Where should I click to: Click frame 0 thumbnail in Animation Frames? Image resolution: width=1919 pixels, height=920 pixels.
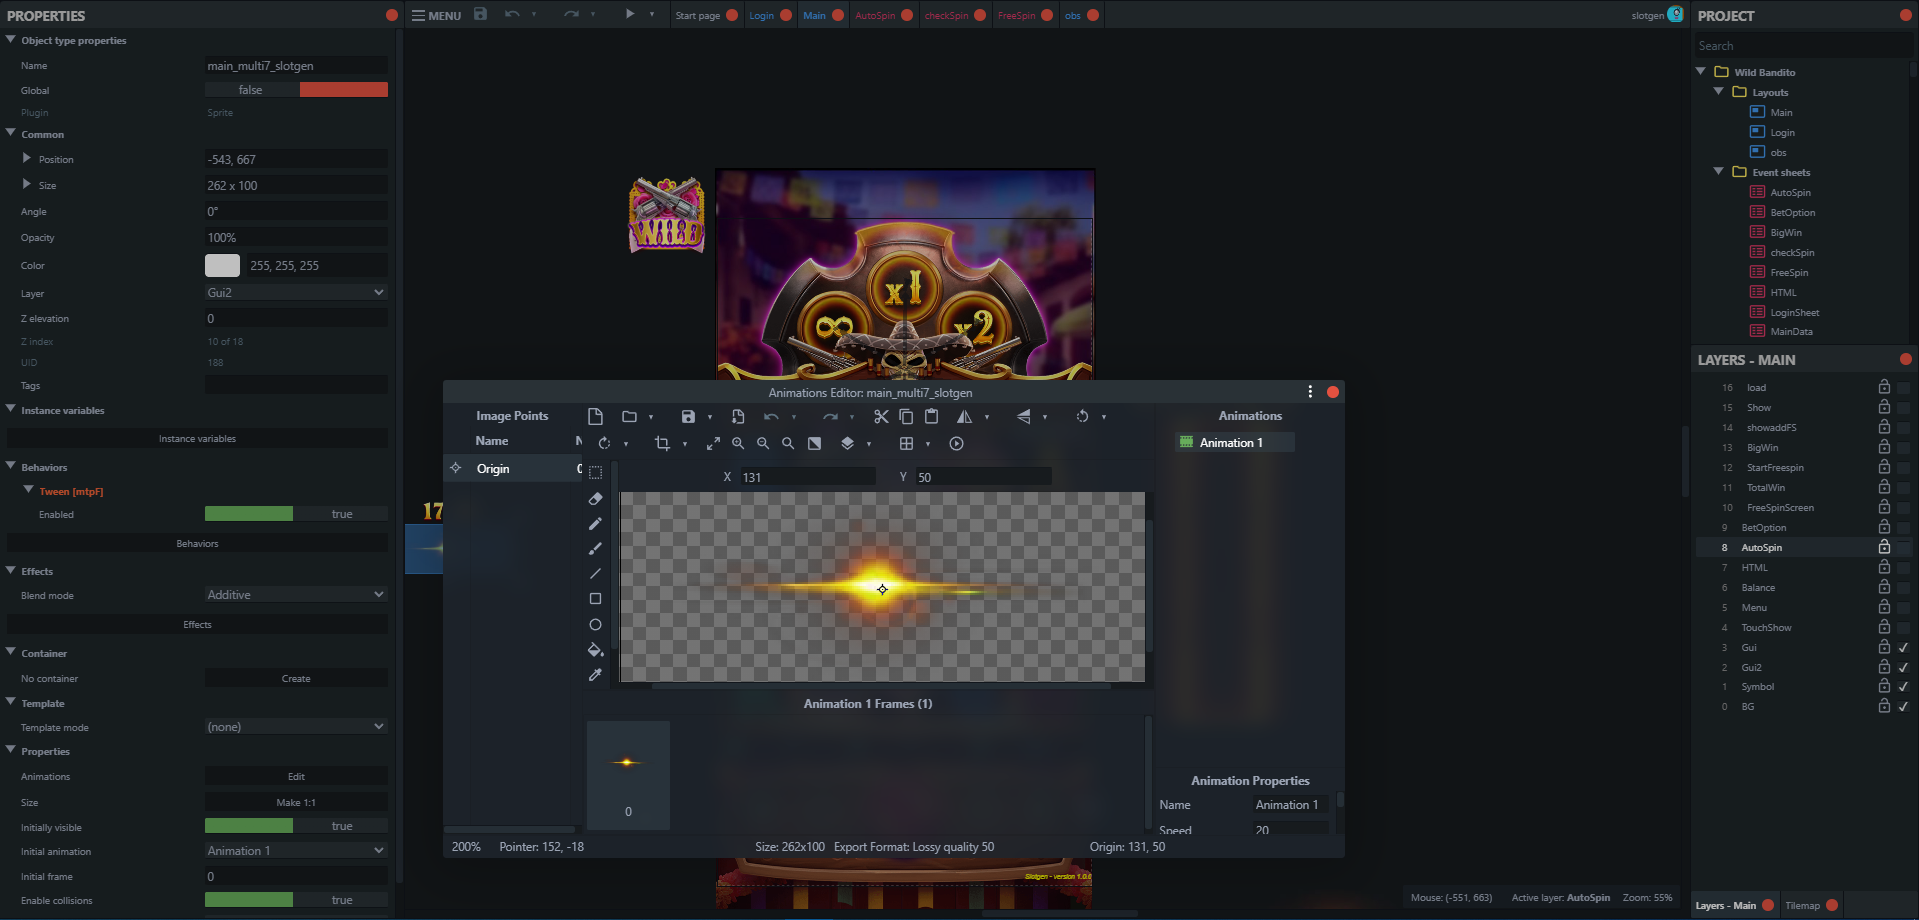[628, 775]
